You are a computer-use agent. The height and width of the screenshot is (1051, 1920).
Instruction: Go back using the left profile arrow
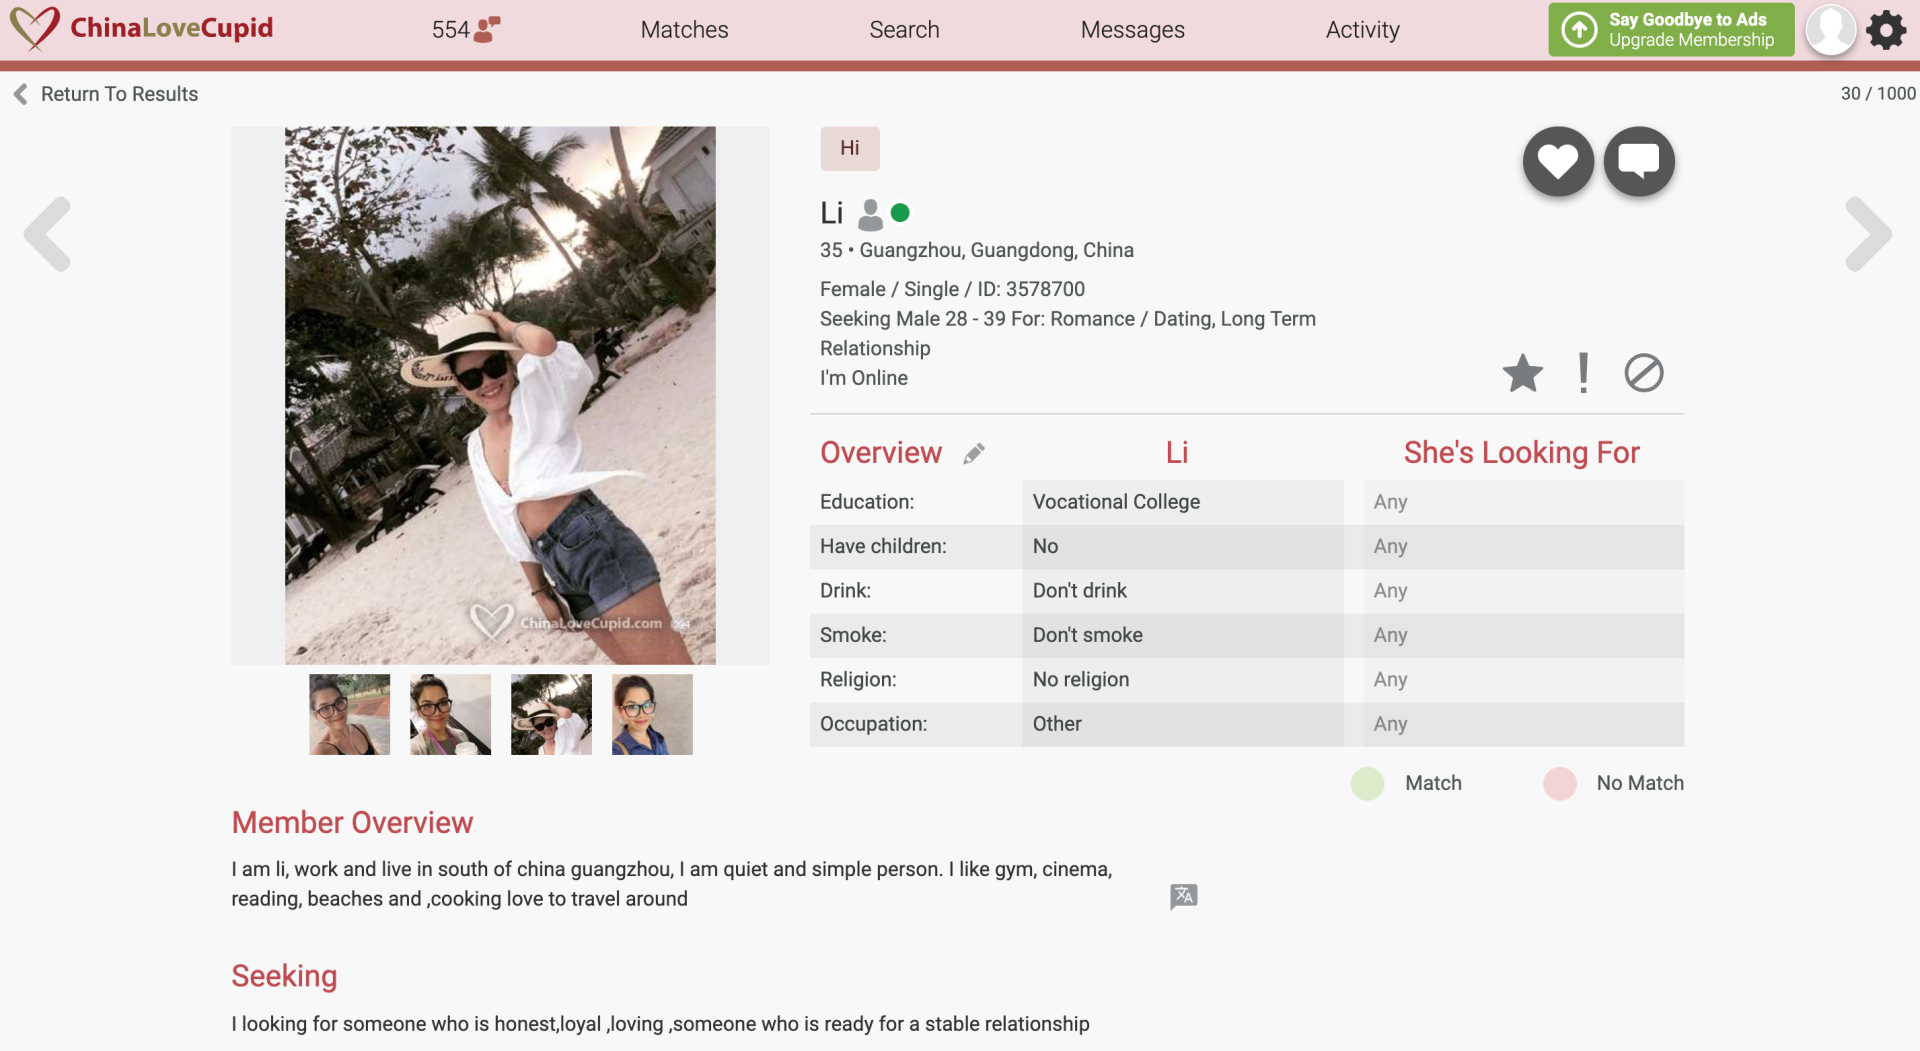click(49, 233)
